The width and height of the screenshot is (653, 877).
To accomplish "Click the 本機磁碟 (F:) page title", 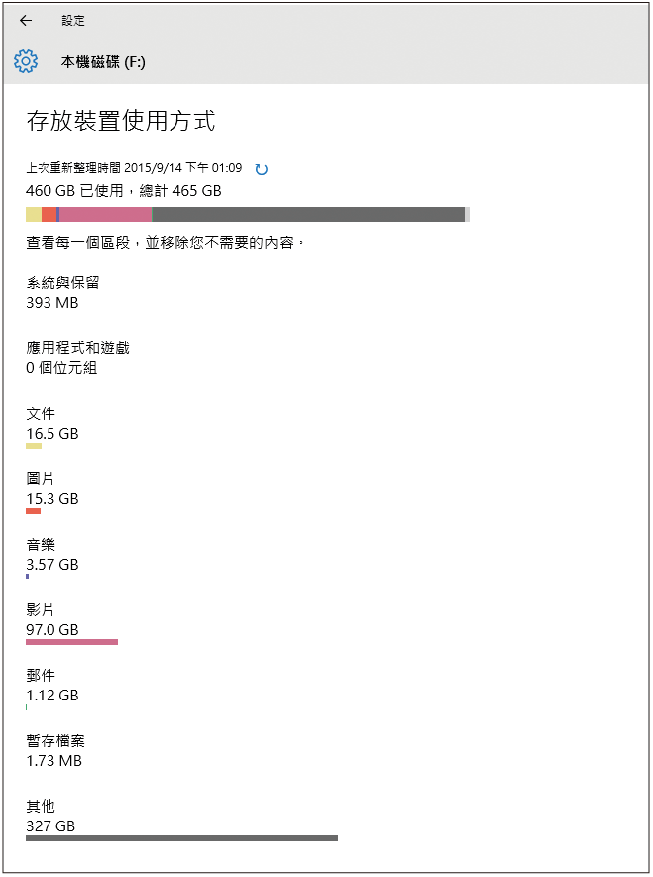I will tap(104, 62).
